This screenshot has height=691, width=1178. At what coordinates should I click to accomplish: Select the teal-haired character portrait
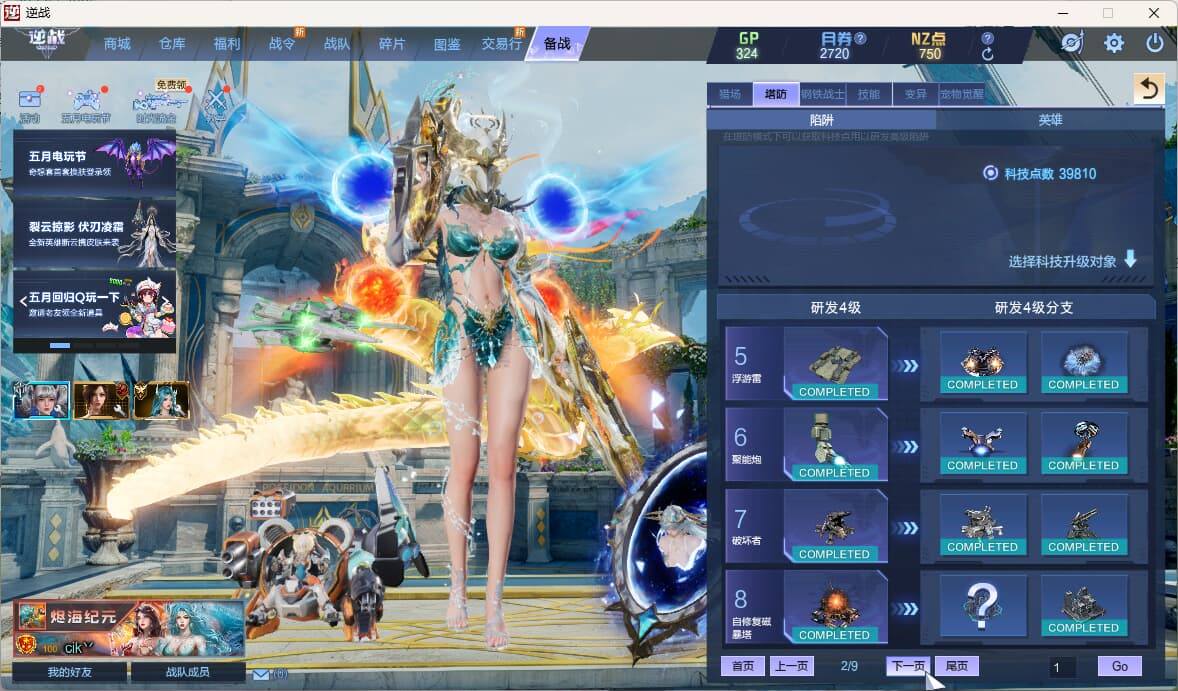[x=161, y=400]
